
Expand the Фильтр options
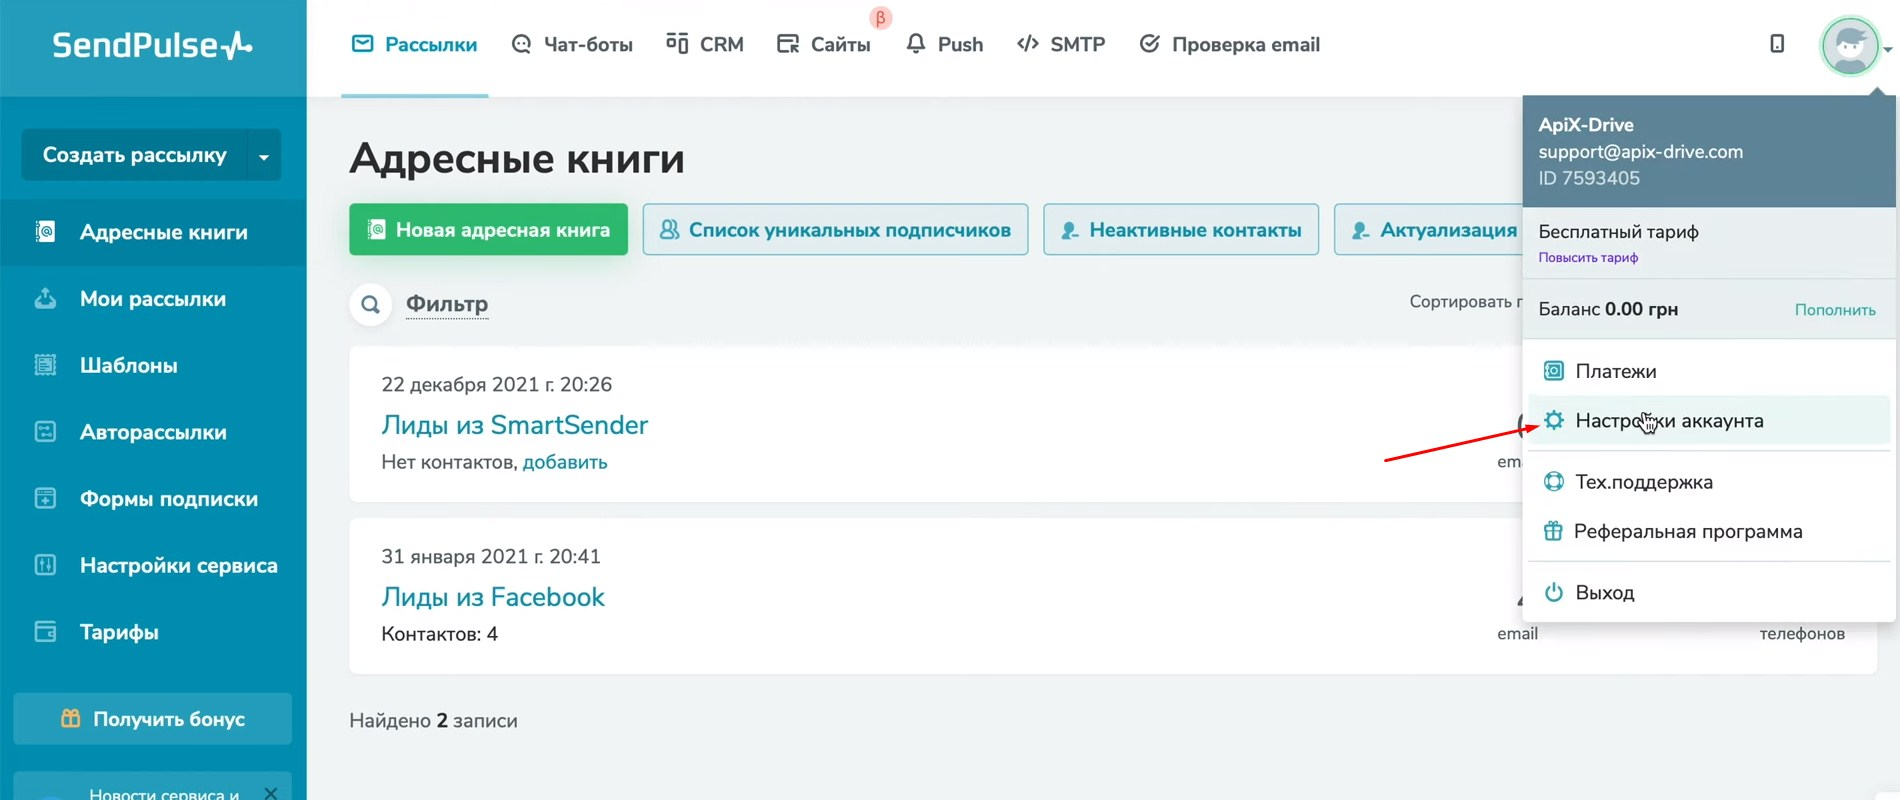click(446, 304)
